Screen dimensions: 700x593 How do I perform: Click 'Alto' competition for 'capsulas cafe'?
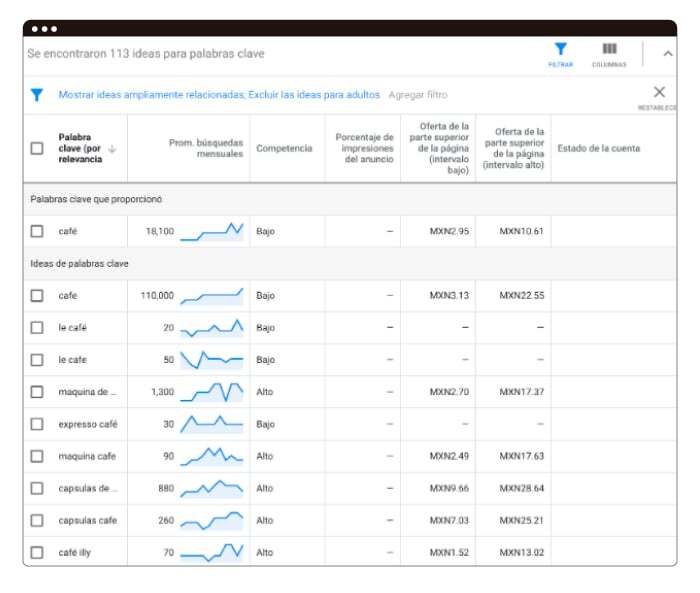pos(264,520)
